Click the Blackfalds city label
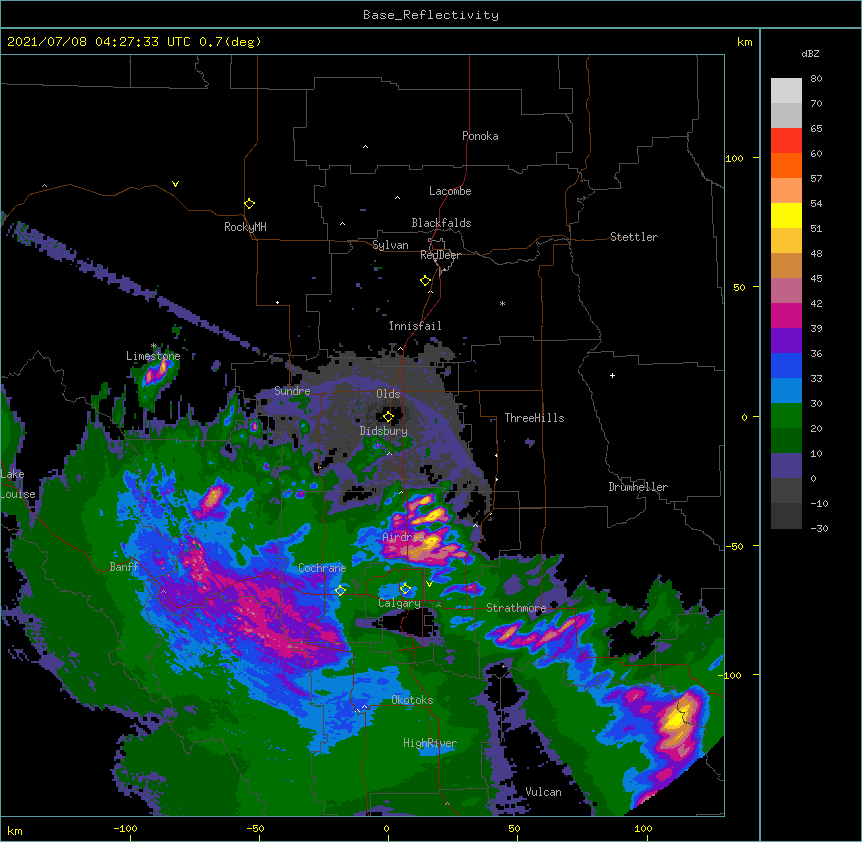 pyautogui.click(x=441, y=223)
